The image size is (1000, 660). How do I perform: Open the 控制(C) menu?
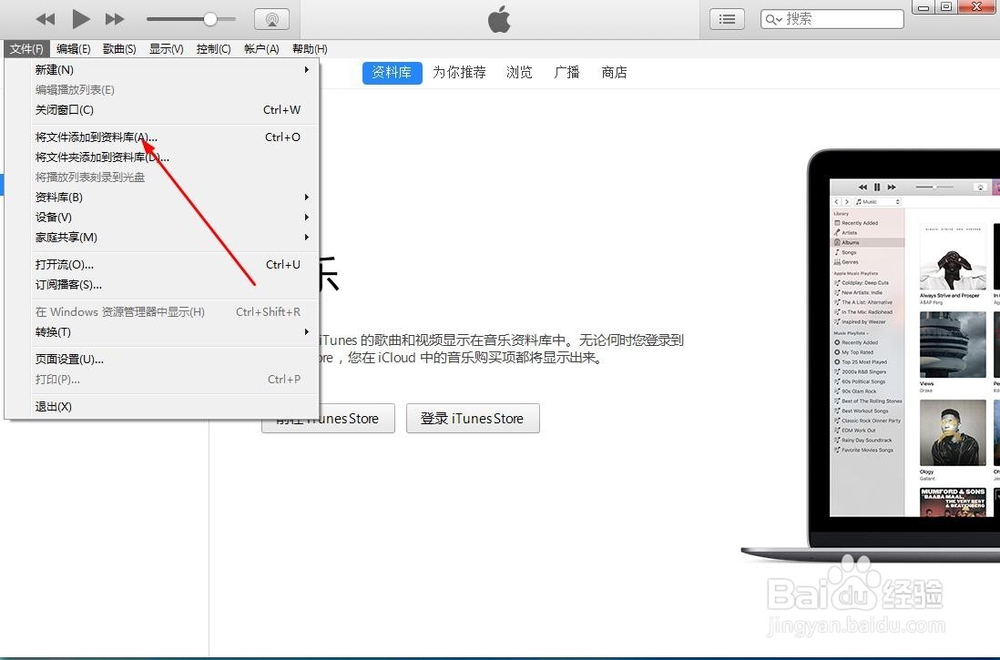click(214, 48)
